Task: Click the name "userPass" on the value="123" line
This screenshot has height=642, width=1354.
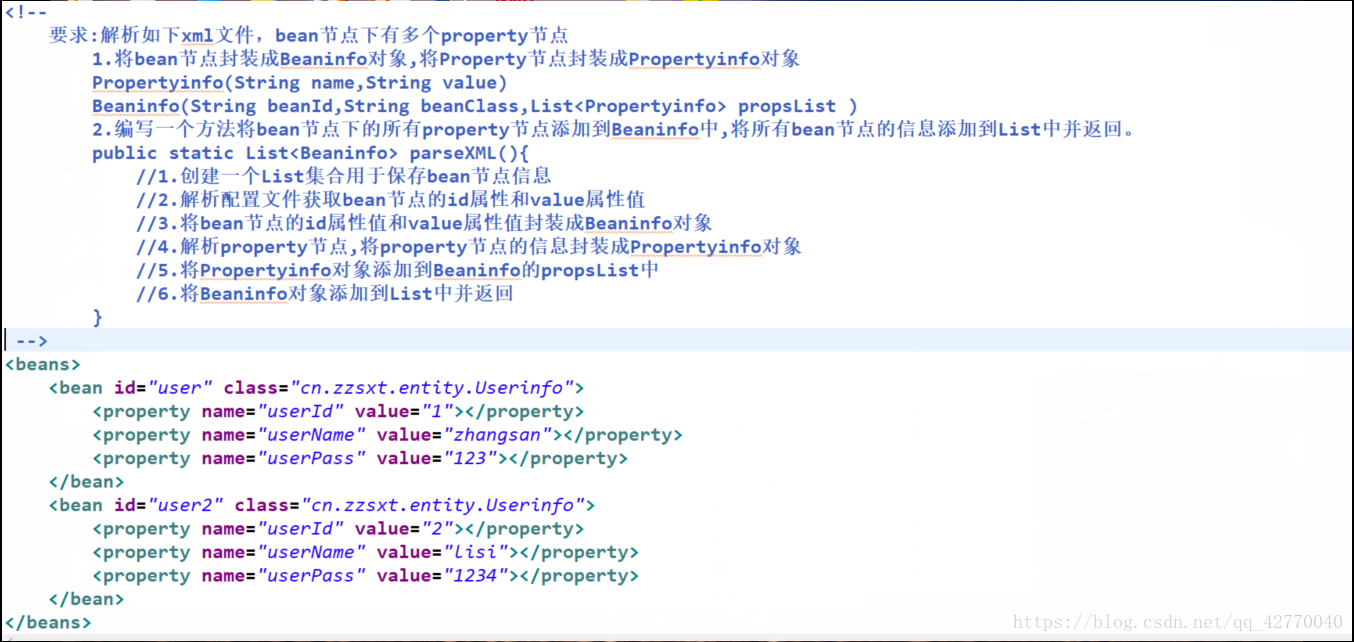Action: pos(312,458)
